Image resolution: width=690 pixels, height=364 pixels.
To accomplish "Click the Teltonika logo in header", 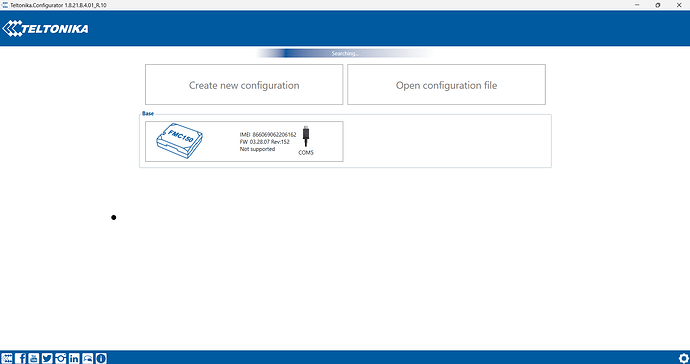I will pos(45,29).
